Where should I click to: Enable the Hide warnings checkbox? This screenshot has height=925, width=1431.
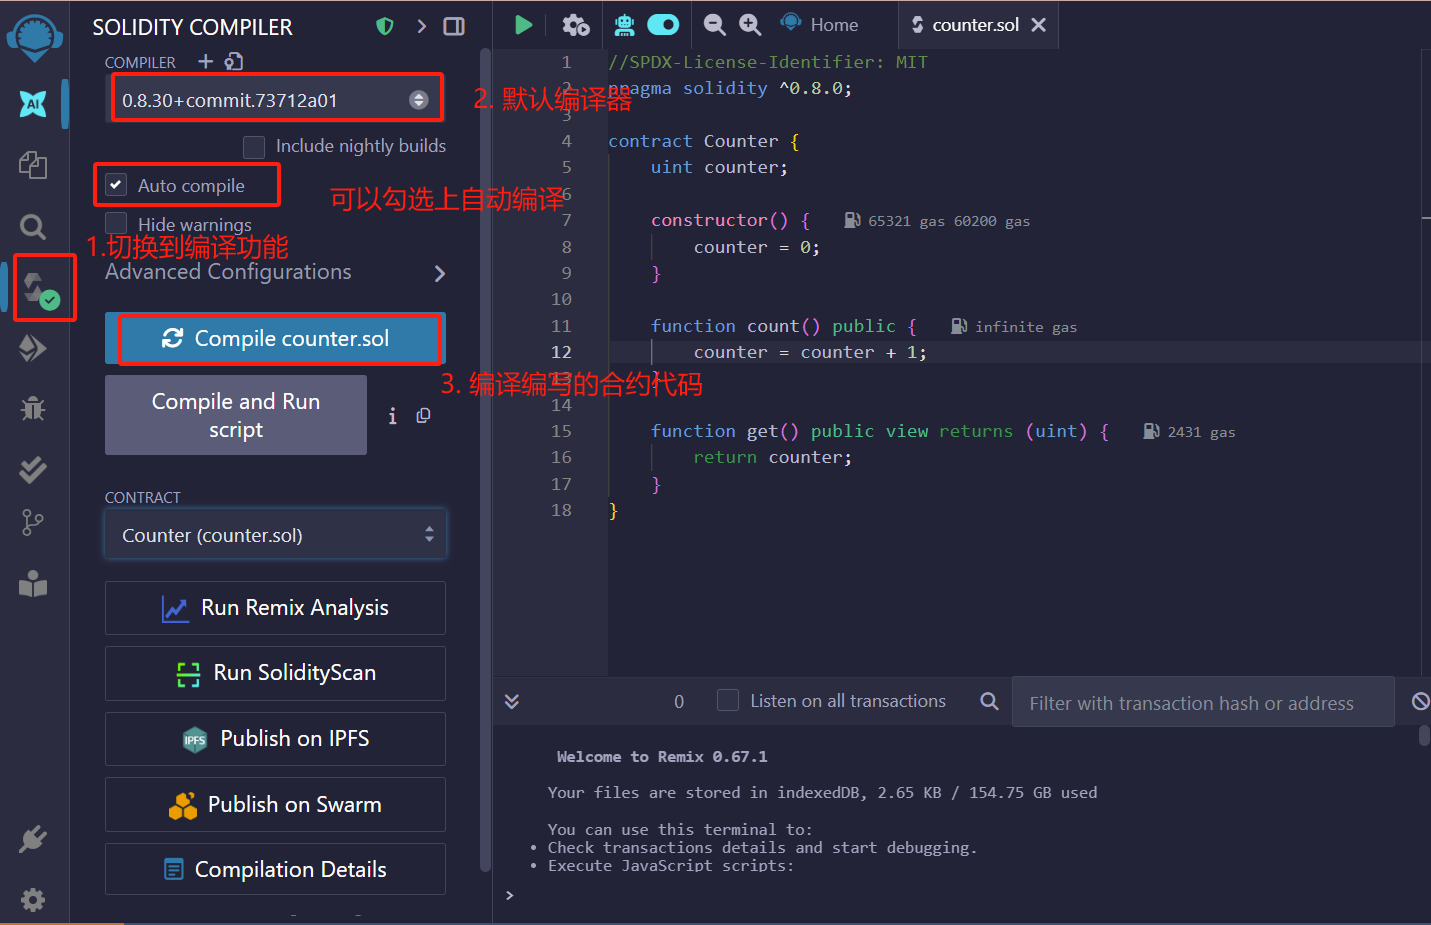(116, 223)
